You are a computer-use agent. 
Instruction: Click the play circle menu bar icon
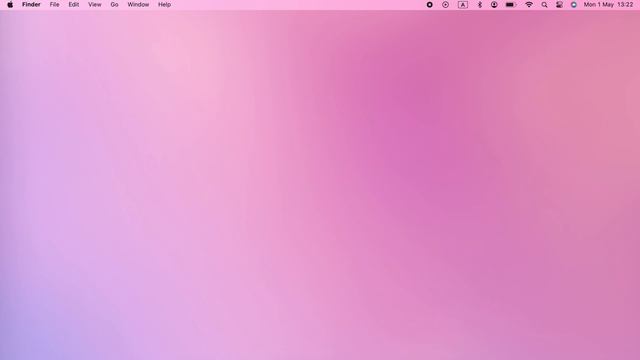pos(445,5)
